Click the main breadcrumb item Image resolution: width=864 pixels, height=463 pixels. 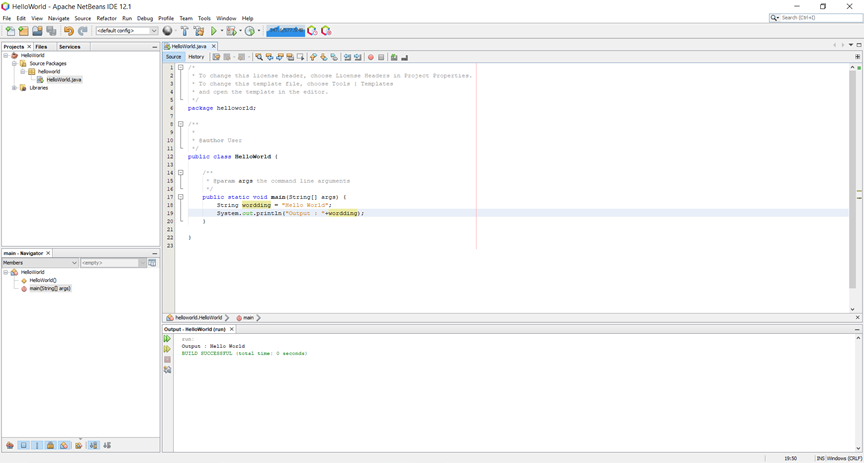point(246,318)
